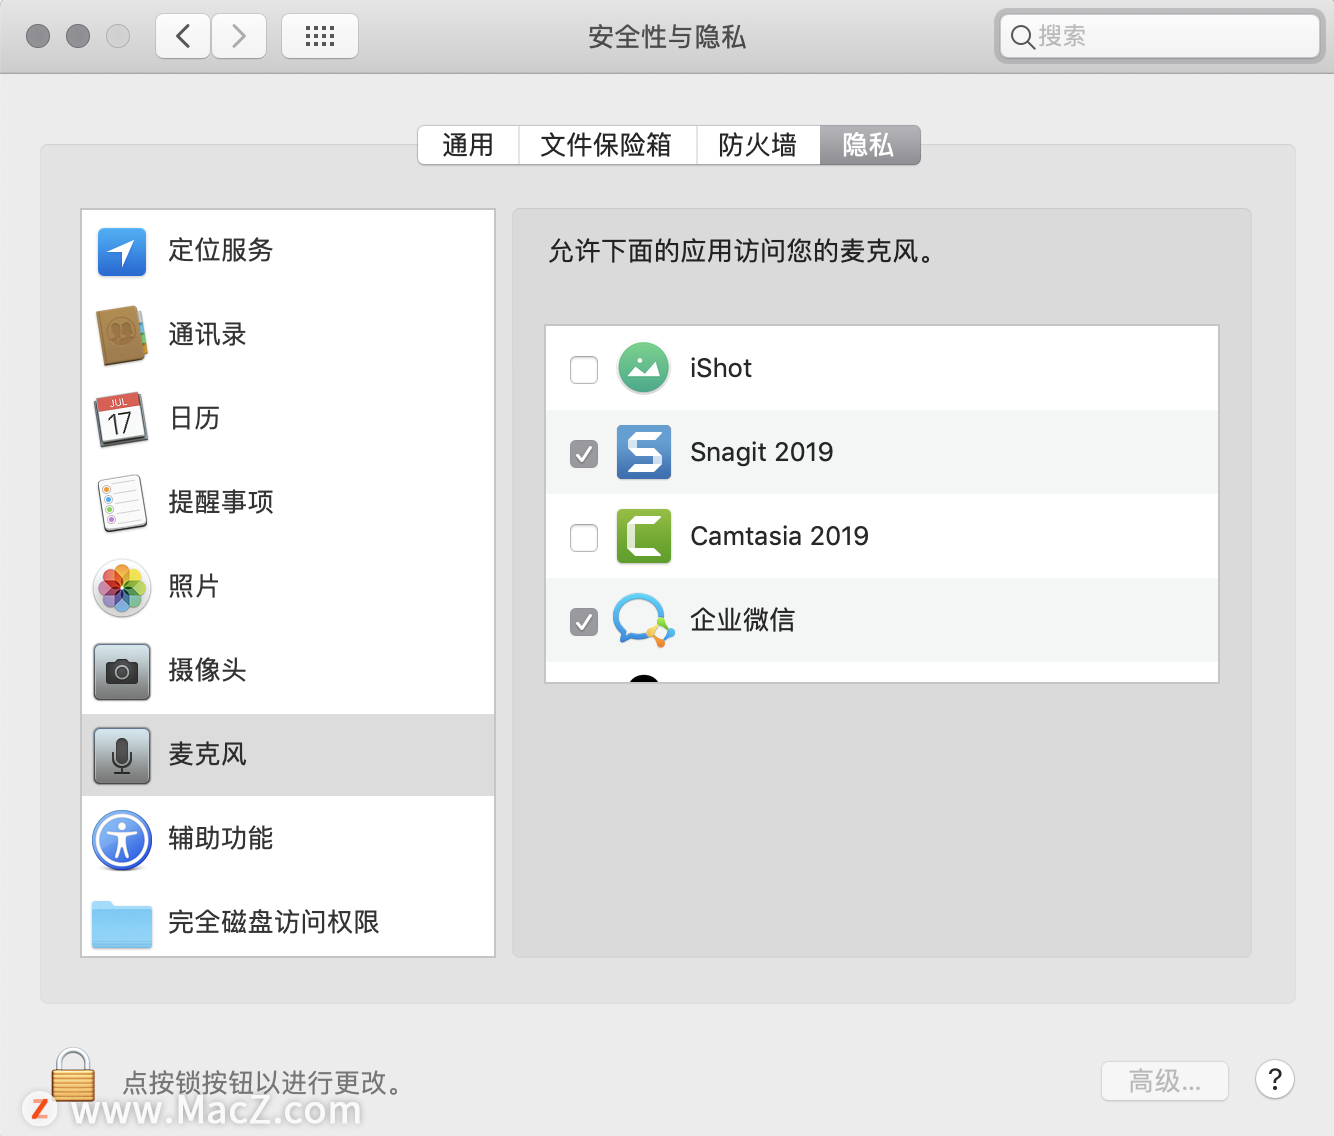Screen dimensions: 1334x1136
Task: Open help with the question mark button
Action: click(1275, 1079)
